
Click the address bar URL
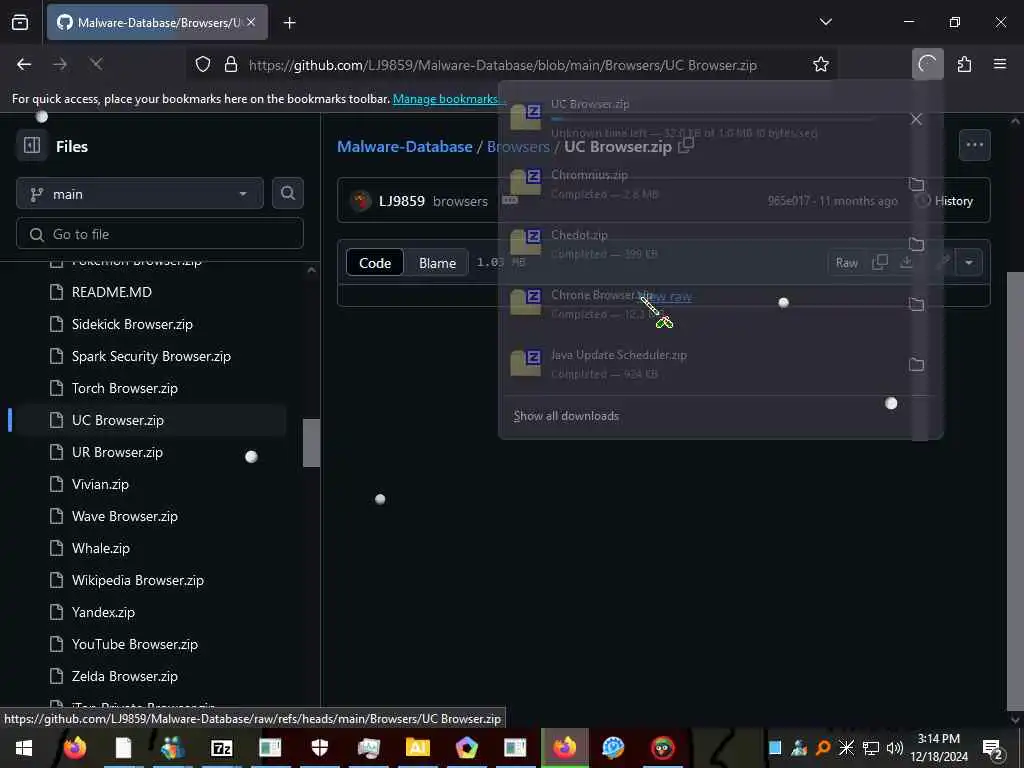[503, 65]
